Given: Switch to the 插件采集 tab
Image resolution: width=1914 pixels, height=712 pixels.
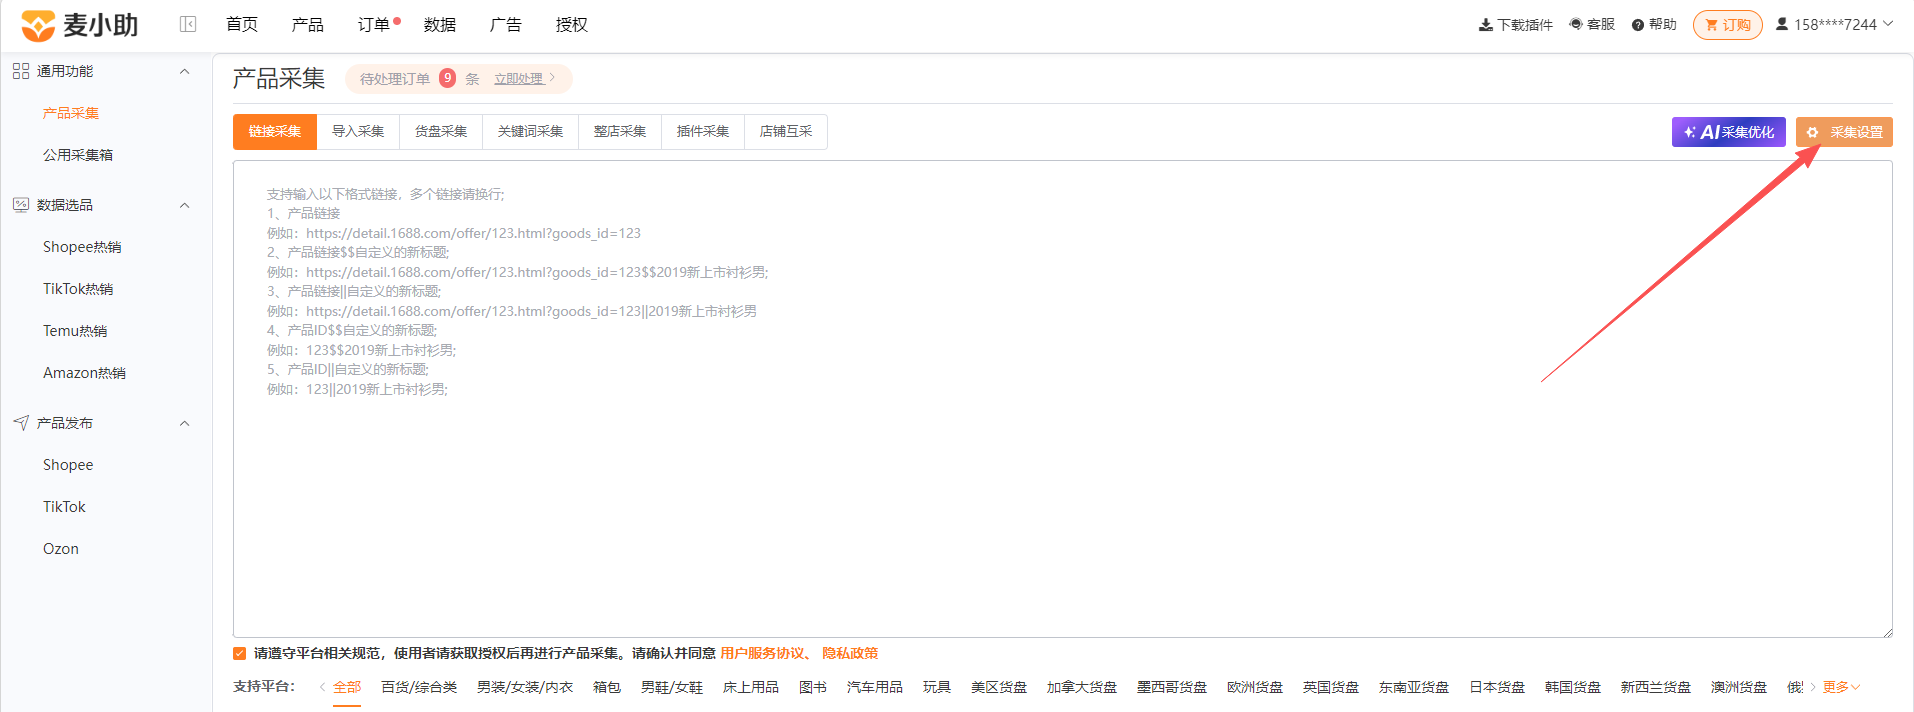Looking at the screenshot, I should [703, 132].
